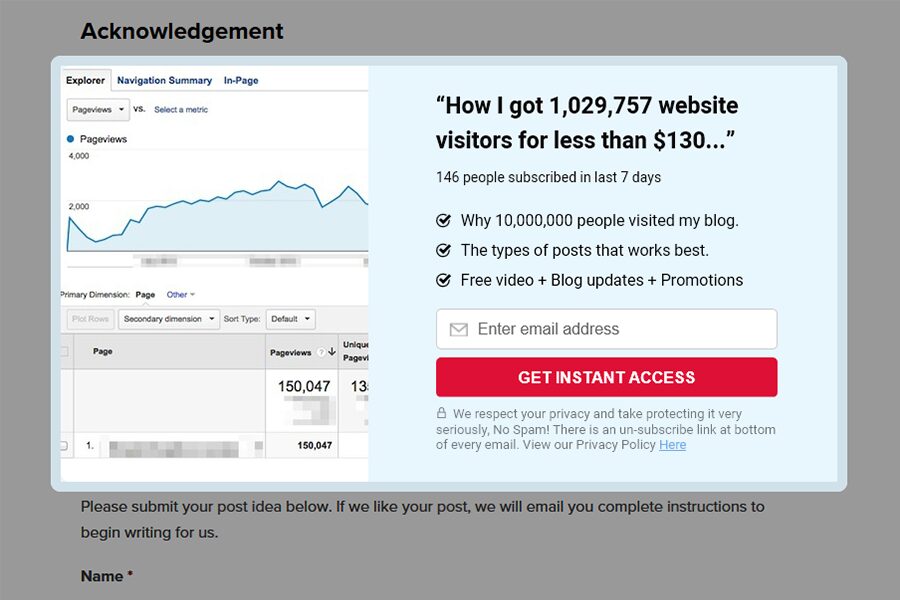
Task: Click the 'Select a metric' link
Action: 181,109
